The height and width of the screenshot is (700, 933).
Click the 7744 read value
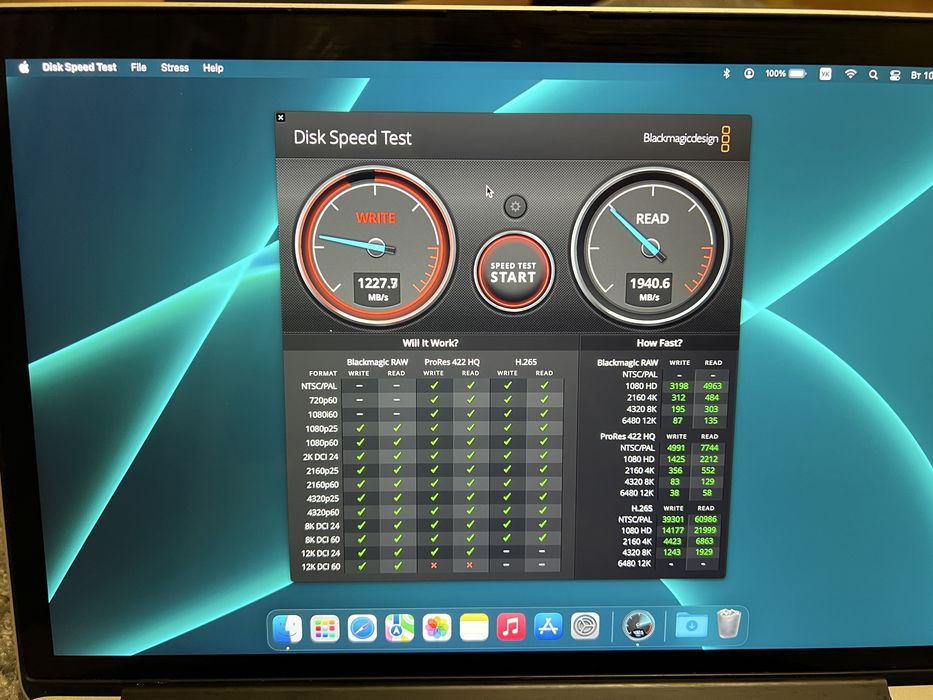coord(709,448)
